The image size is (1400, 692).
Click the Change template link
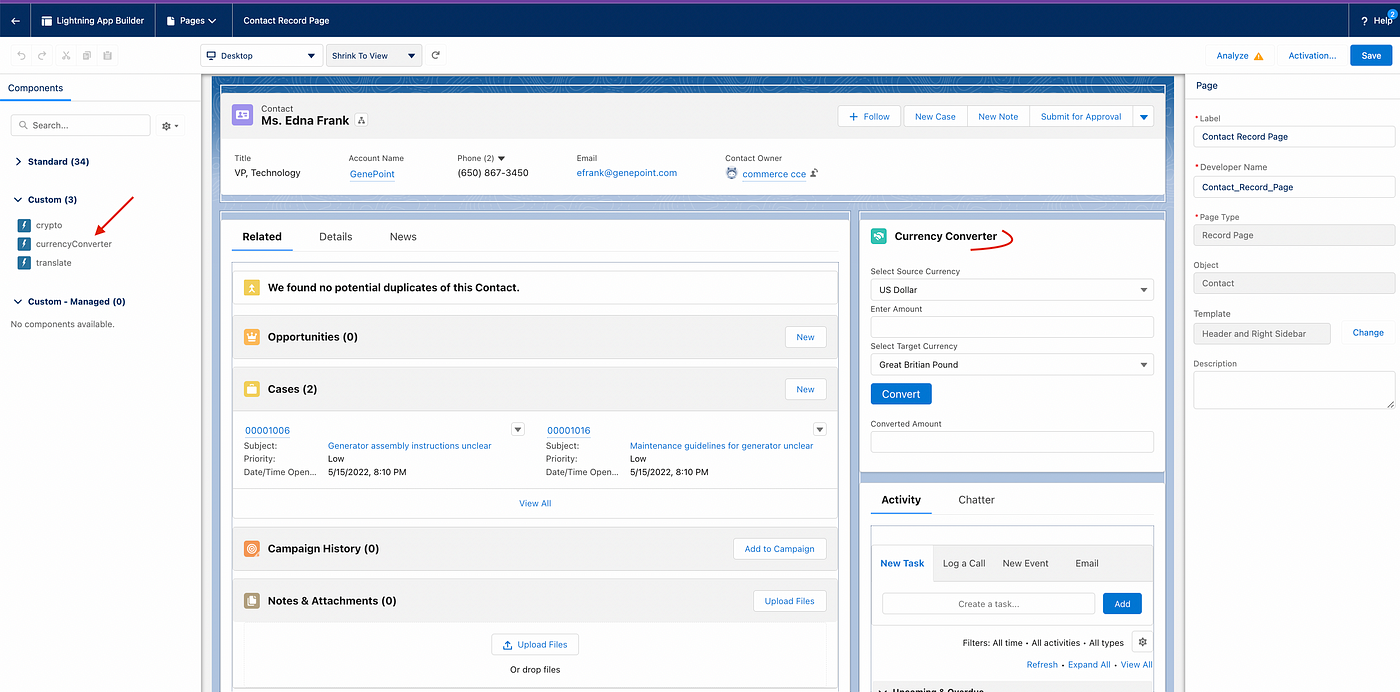tap(1368, 333)
